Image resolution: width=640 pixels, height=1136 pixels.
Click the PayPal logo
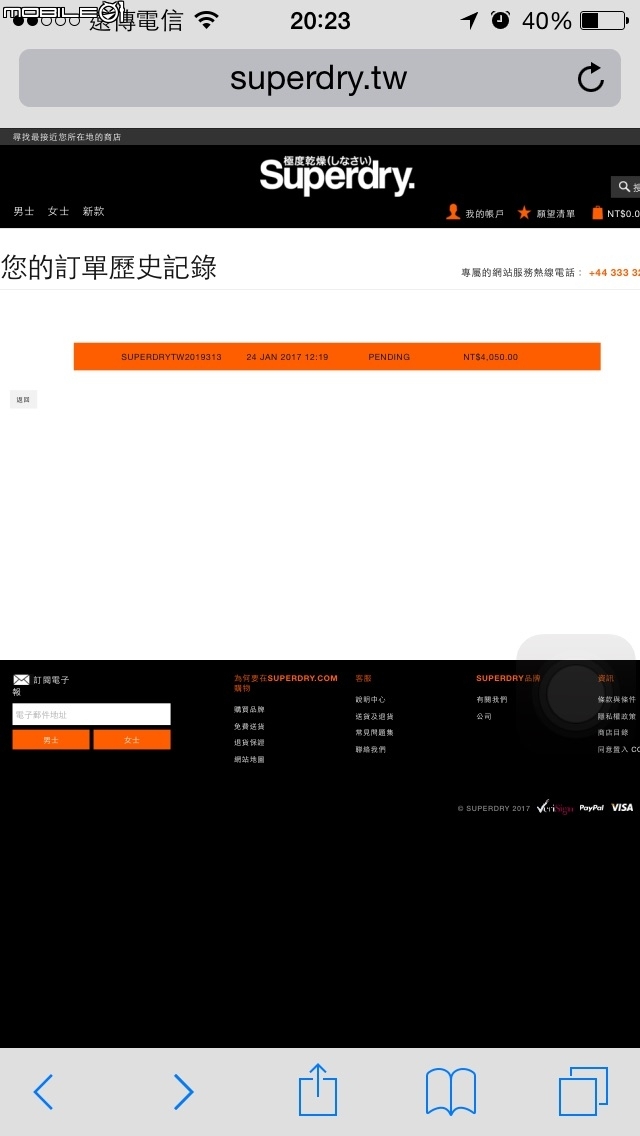click(591, 807)
